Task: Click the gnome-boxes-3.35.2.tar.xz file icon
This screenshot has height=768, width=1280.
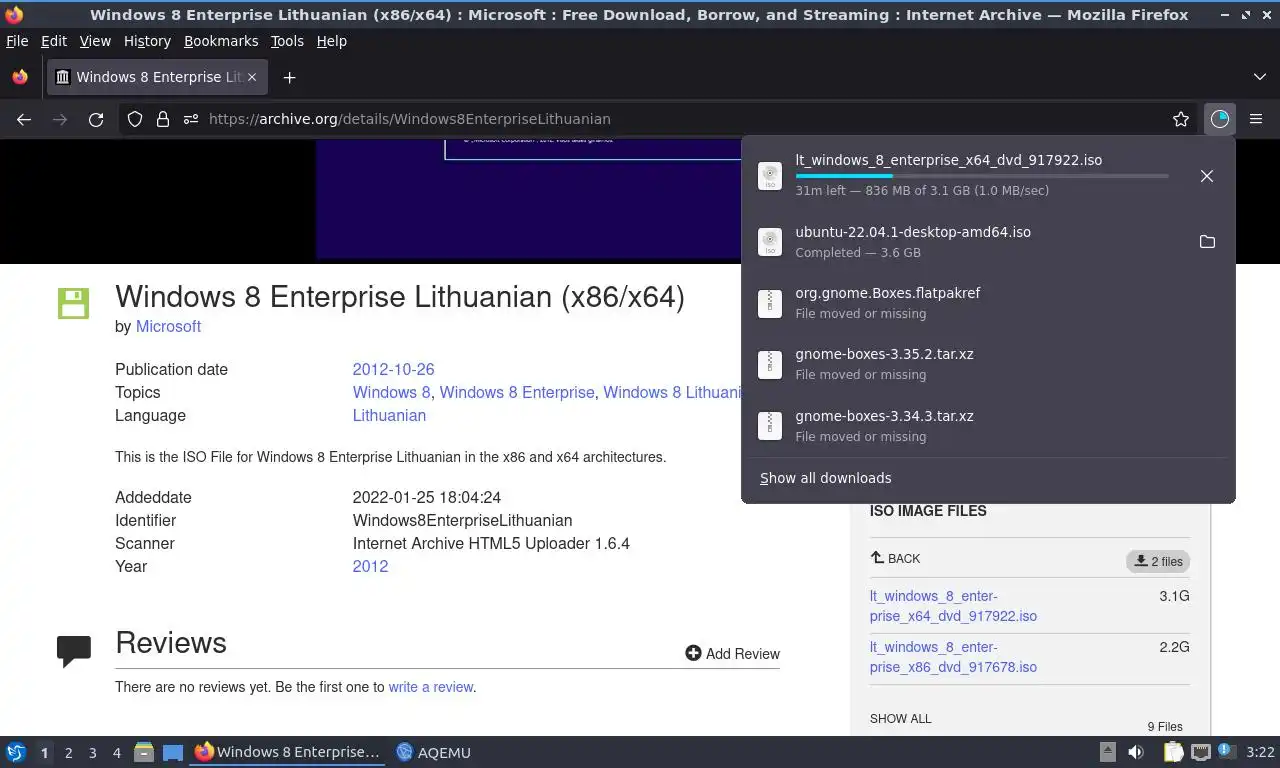Action: point(769,364)
